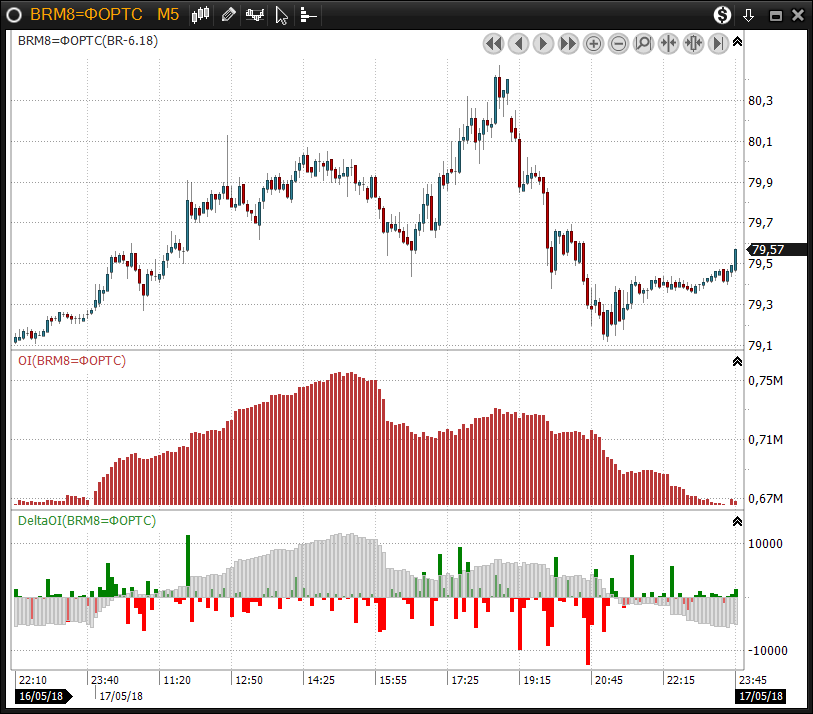This screenshot has height=714, width=813.
Task: Step chart forward with single right arrow
Action: pyautogui.click(x=543, y=43)
